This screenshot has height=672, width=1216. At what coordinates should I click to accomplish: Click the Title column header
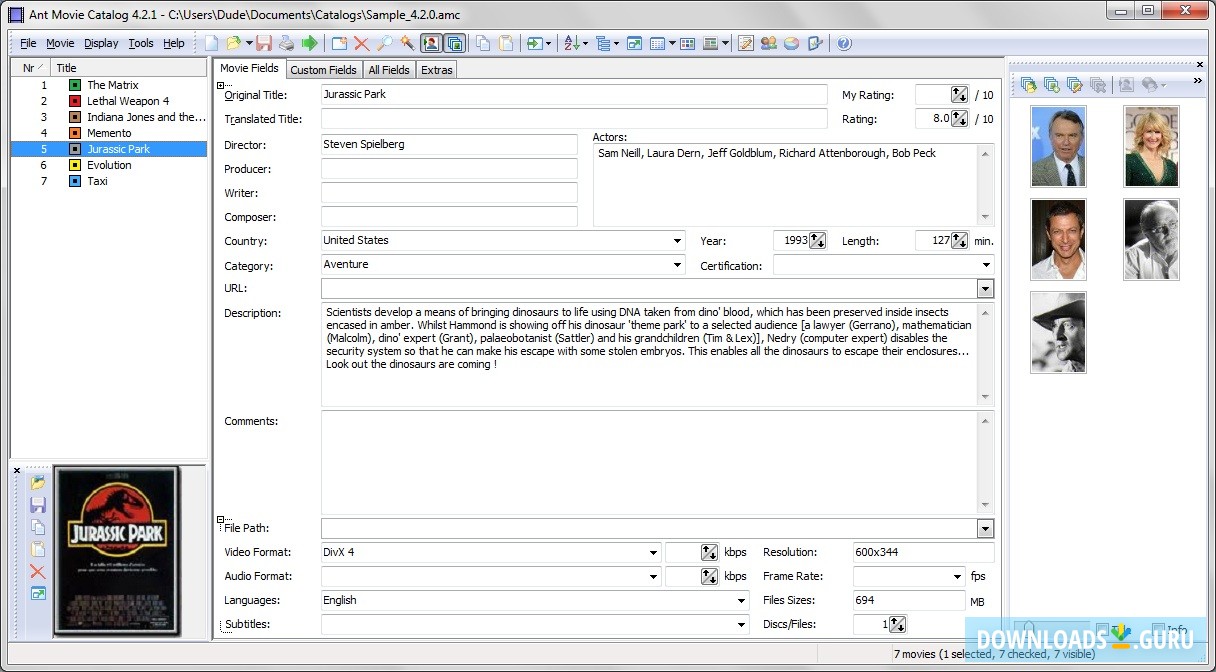tap(67, 68)
